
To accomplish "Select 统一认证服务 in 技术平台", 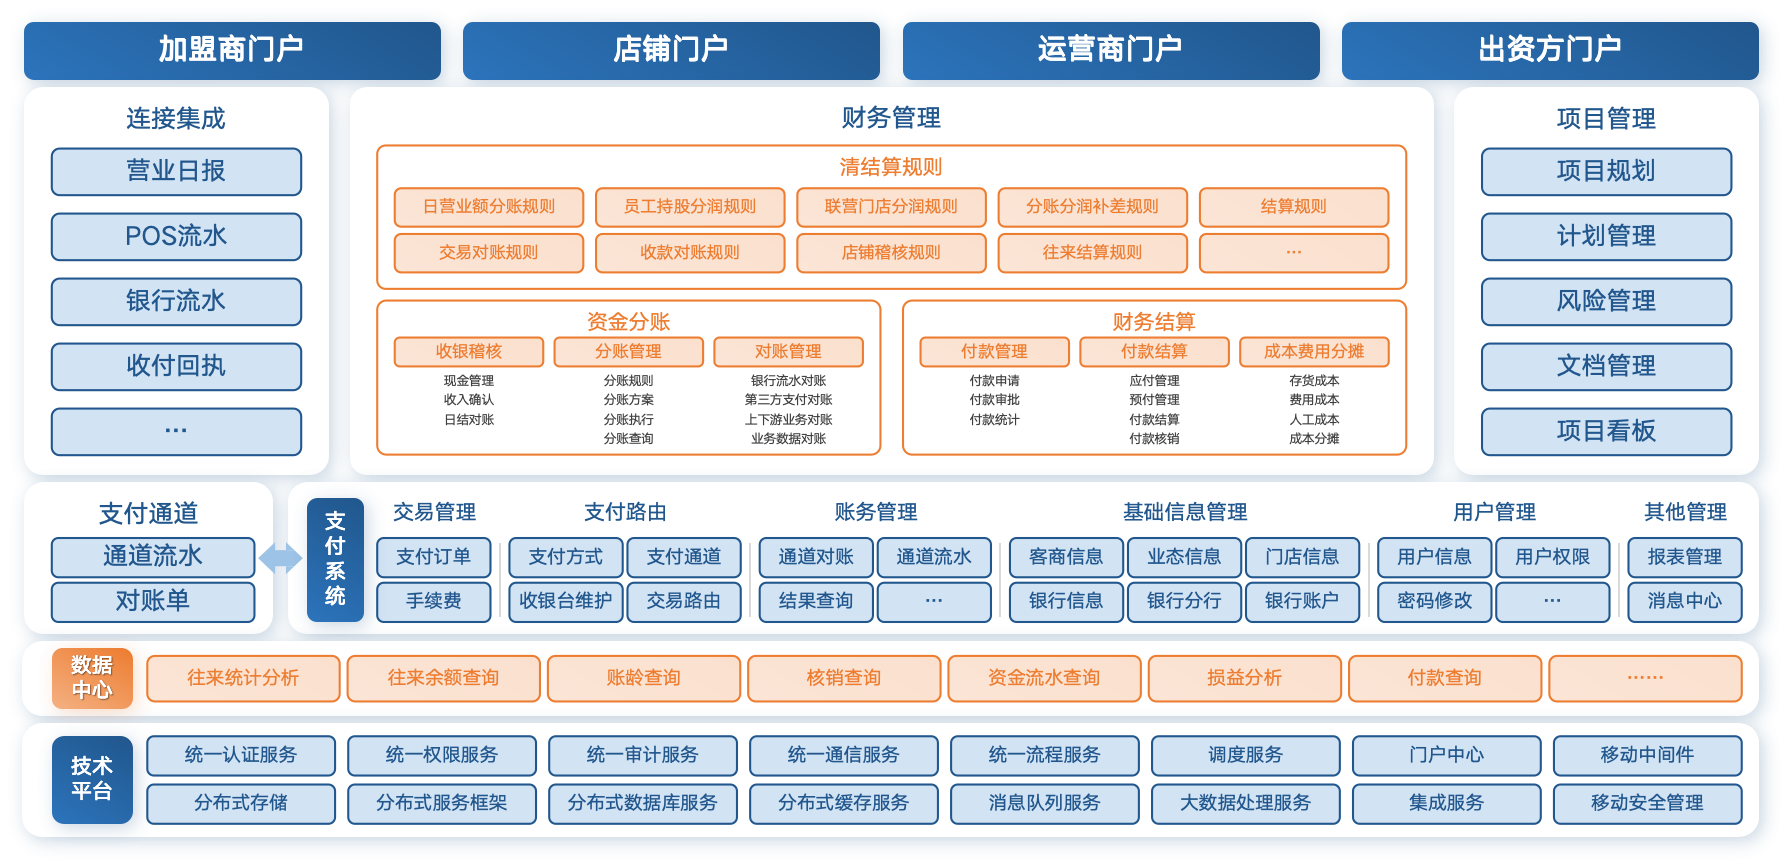I will pos(241,755).
